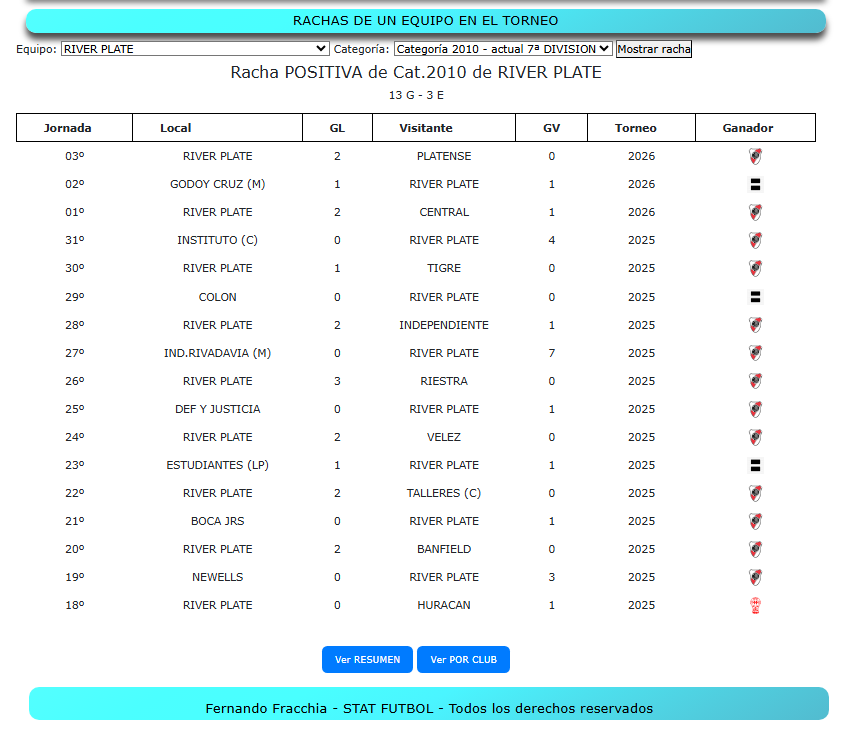
Task: Click winner crest in Banfield row
Action: pyautogui.click(x=755, y=549)
